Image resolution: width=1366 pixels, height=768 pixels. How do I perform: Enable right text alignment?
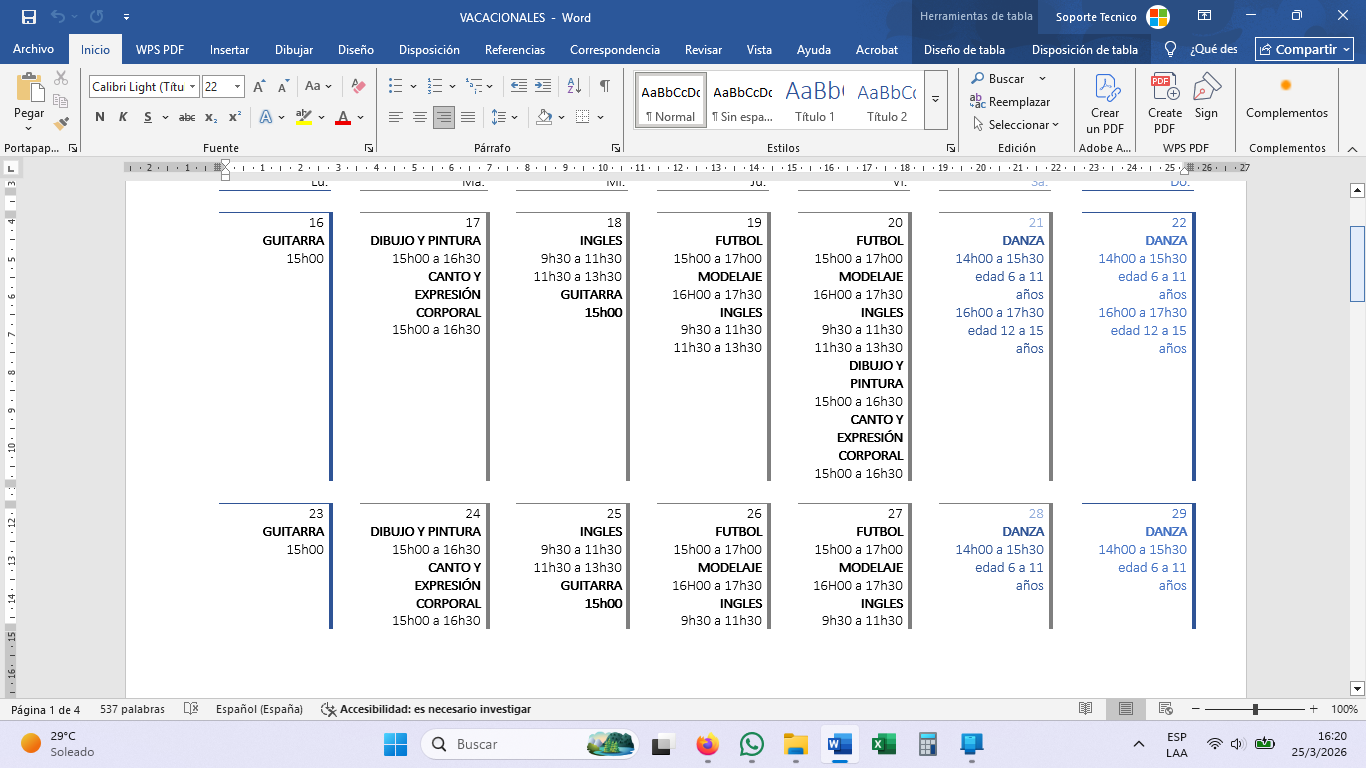pos(443,117)
